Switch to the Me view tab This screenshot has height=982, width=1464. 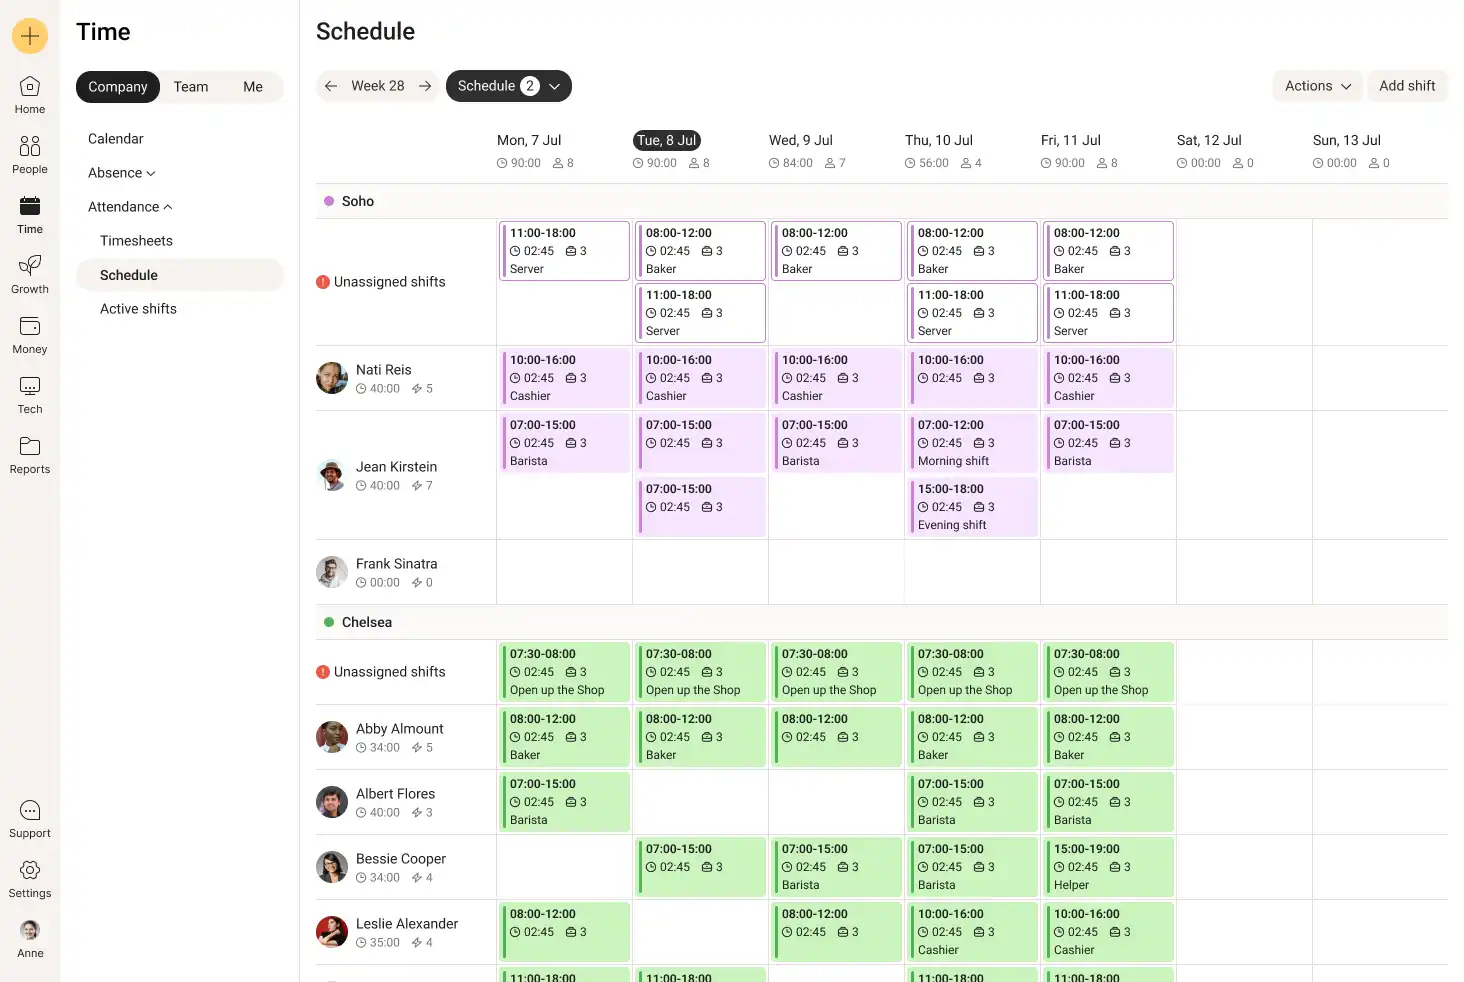[x=253, y=87]
